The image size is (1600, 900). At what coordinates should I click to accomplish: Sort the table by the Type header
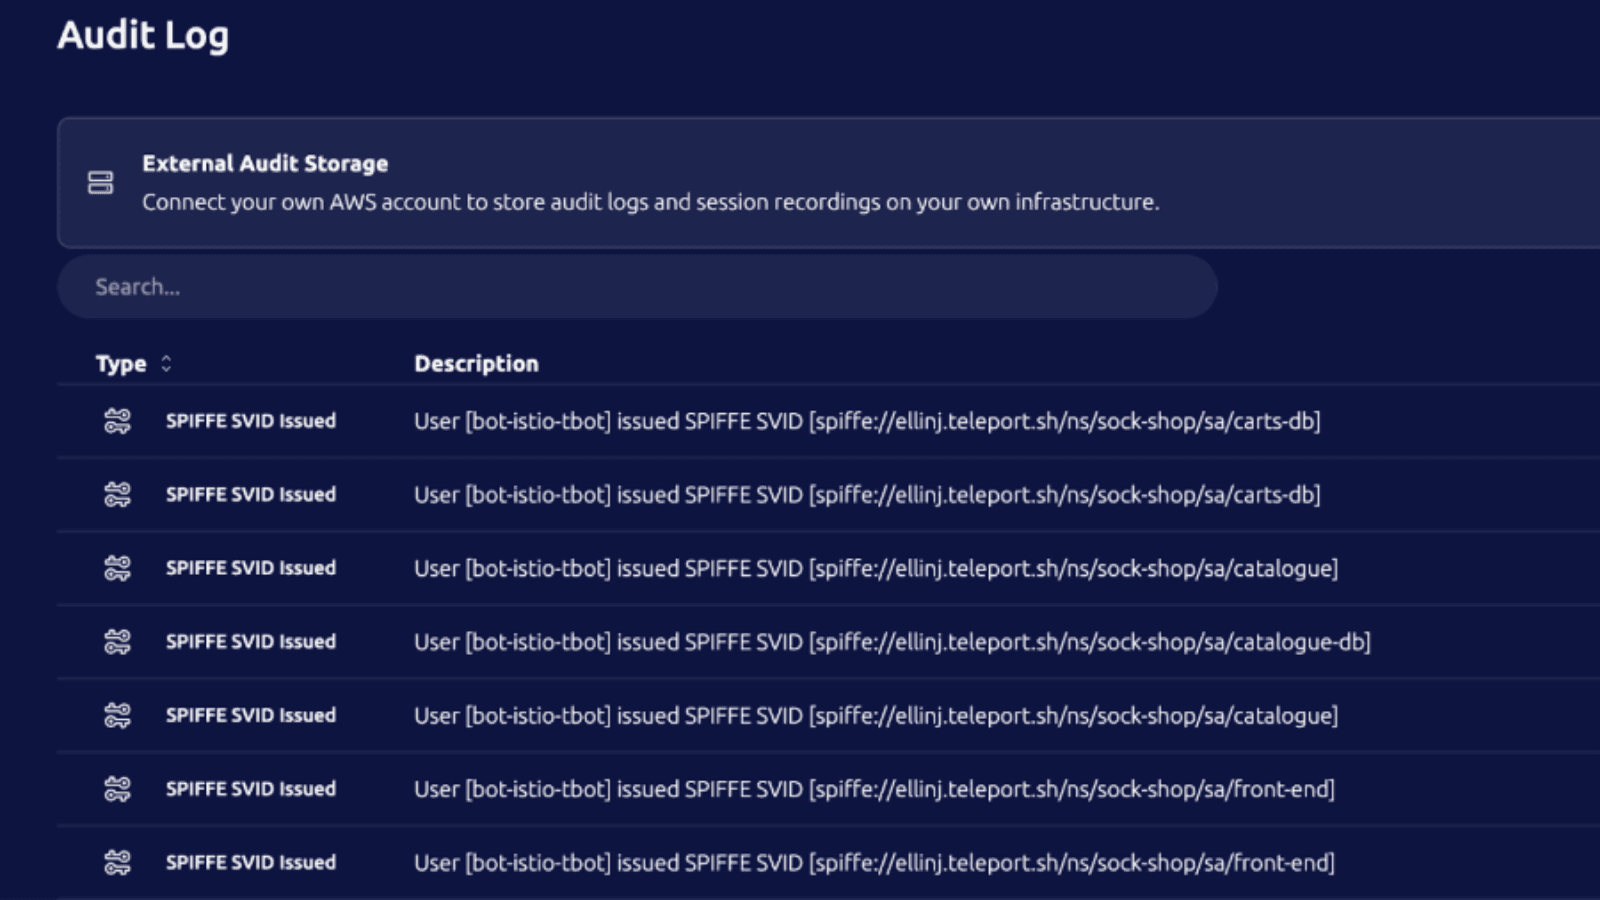[121, 364]
